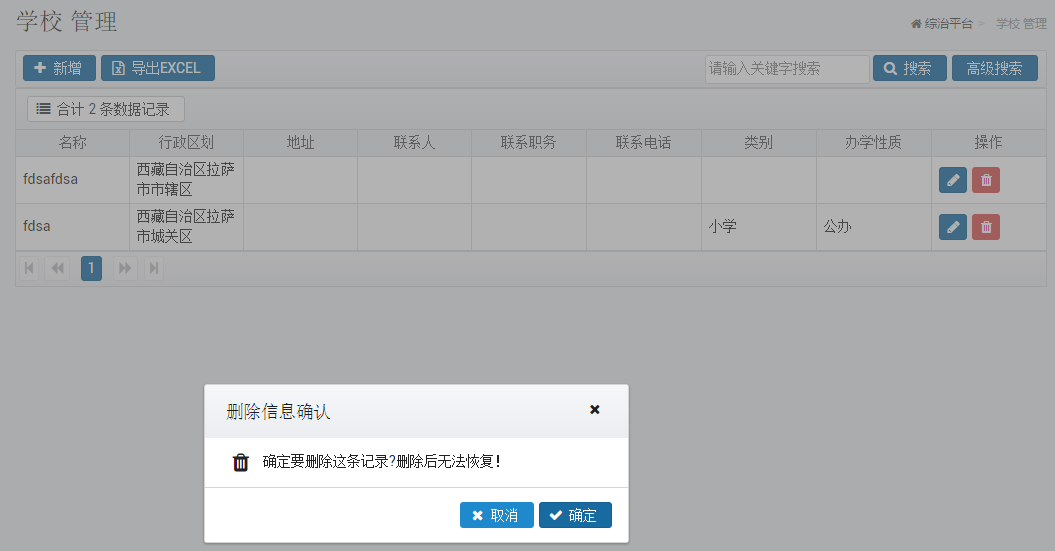Screen dimensions: 1055x551
Task: Go to next page pagination icon
Action: [125, 268]
